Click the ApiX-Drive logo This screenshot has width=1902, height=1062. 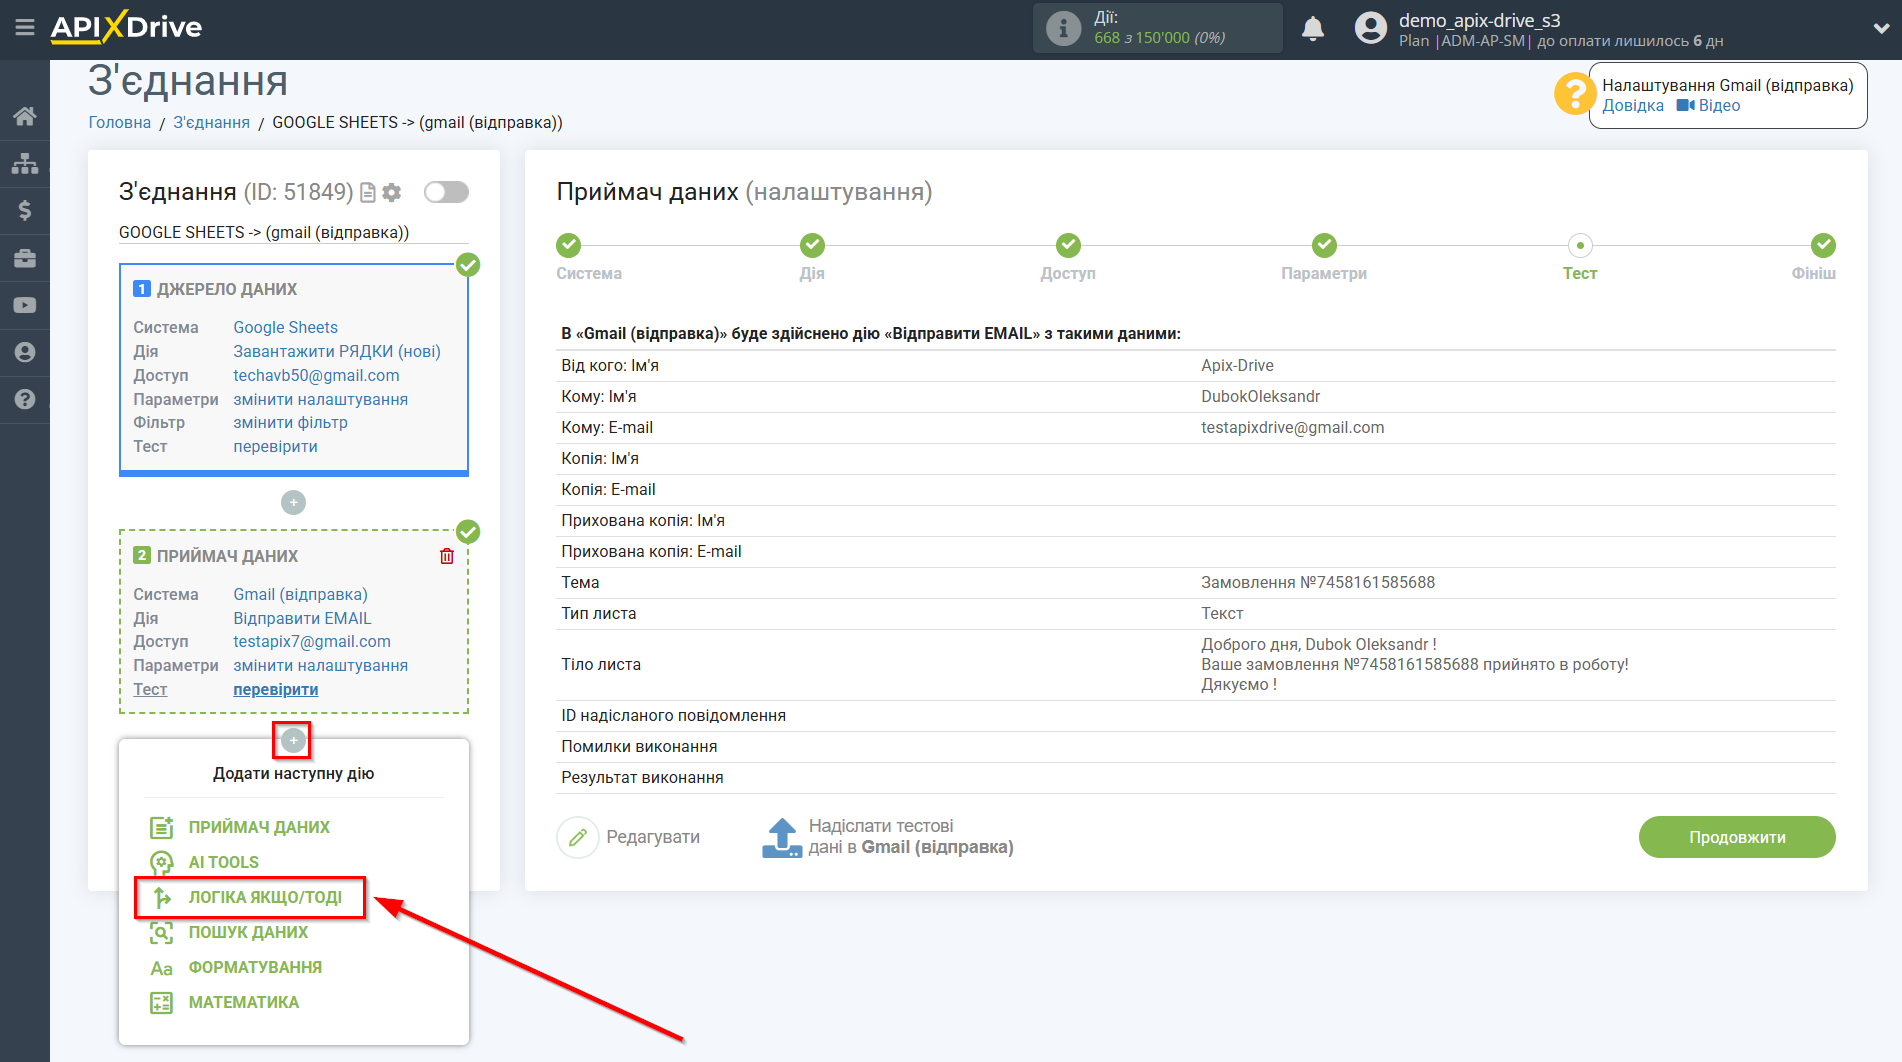[126, 27]
